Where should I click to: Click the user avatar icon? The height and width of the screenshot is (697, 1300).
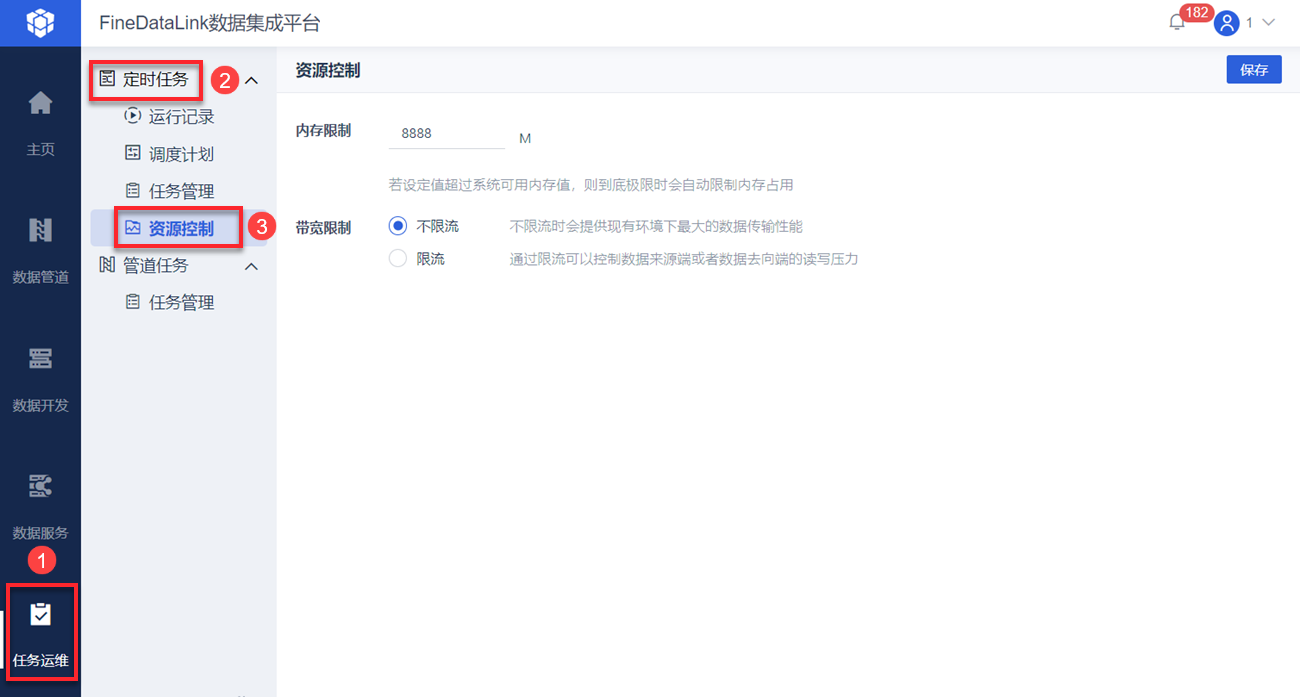(1227, 23)
